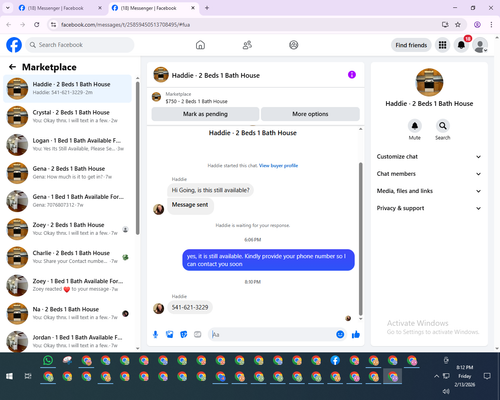The width and height of the screenshot is (500, 400).
Task: Select the second Messenger browser tab
Action: click(153, 8)
